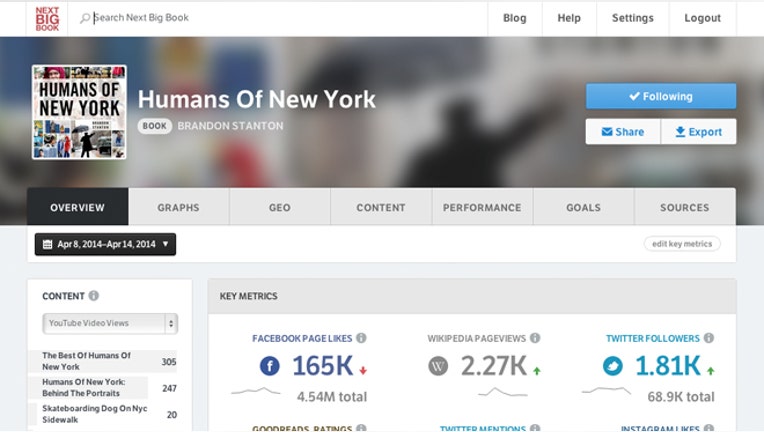Open the Content tab
764x432 pixels.
(381, 207)
